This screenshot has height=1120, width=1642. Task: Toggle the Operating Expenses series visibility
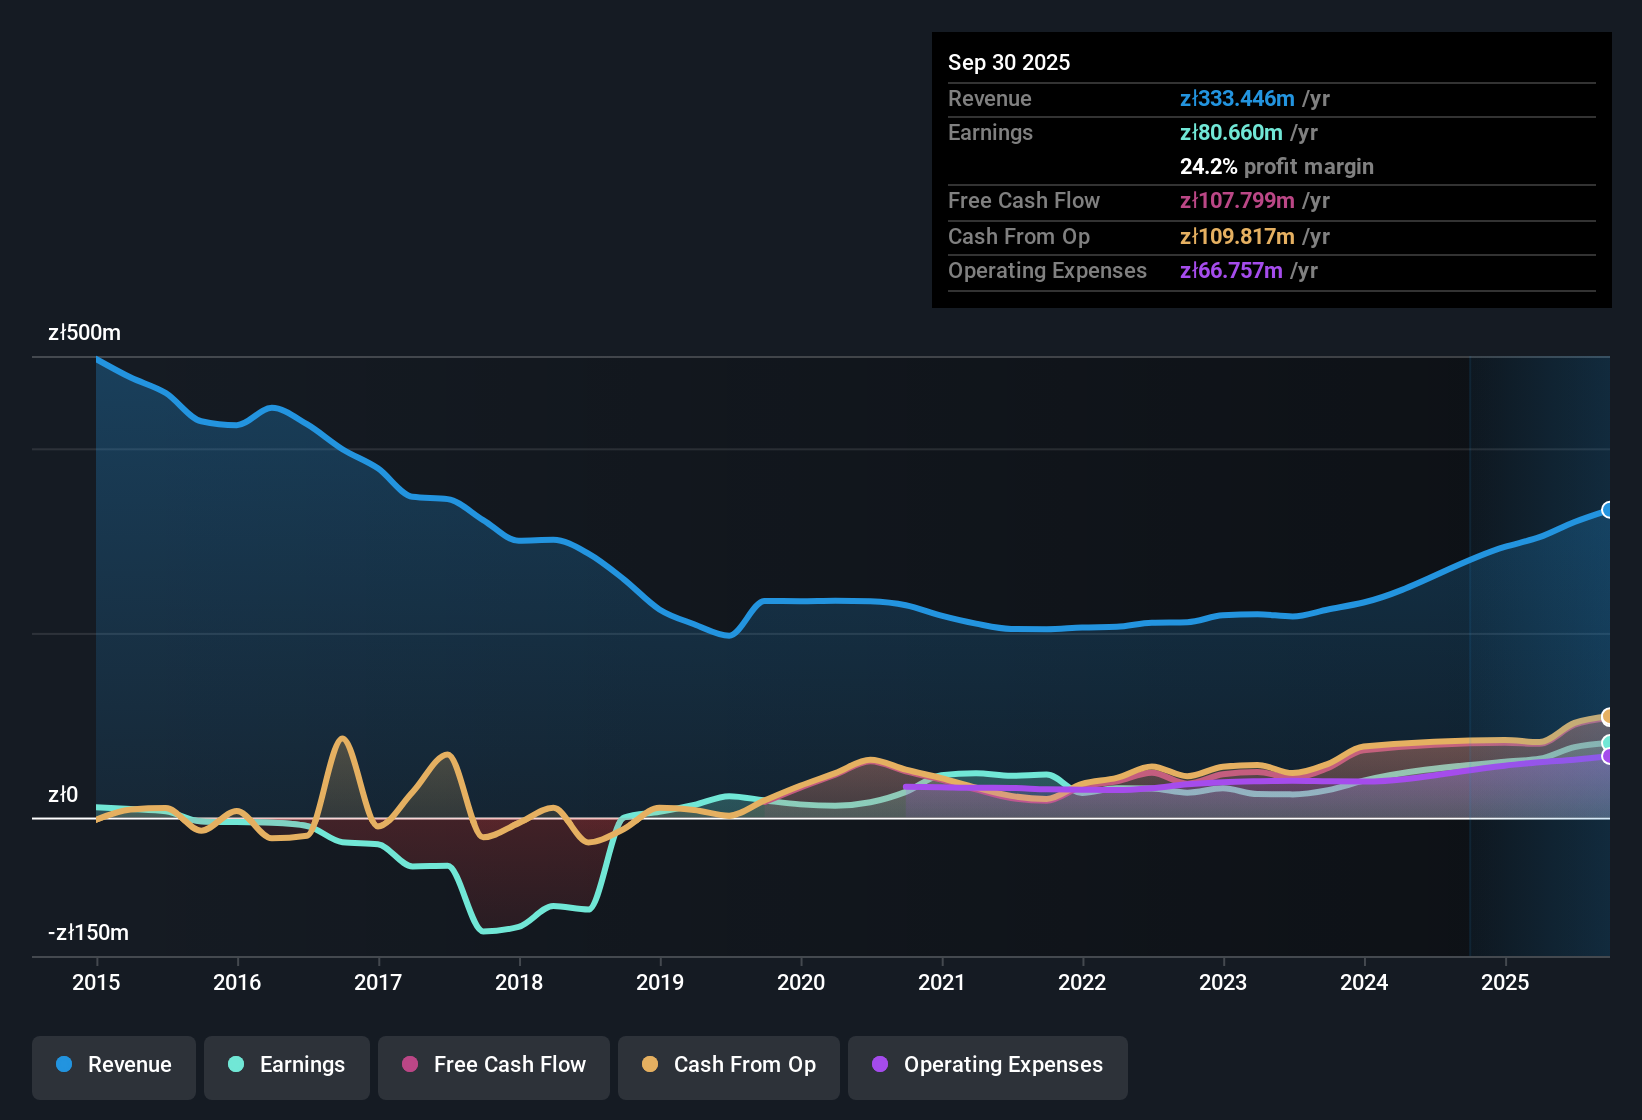[987, 1065]
